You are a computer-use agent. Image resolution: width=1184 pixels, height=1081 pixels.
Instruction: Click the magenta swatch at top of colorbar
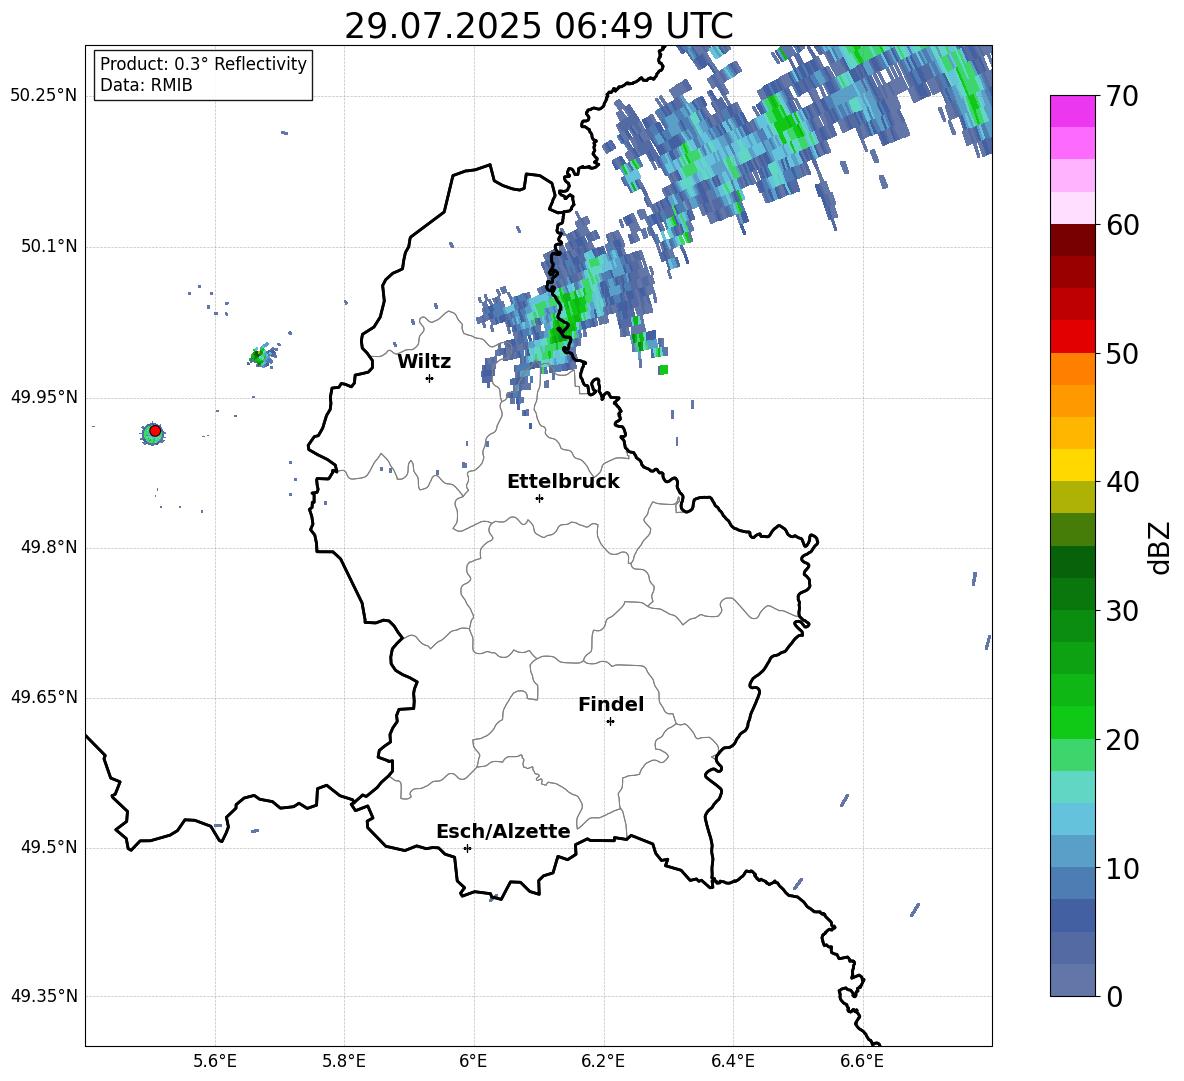point(1072,111)
